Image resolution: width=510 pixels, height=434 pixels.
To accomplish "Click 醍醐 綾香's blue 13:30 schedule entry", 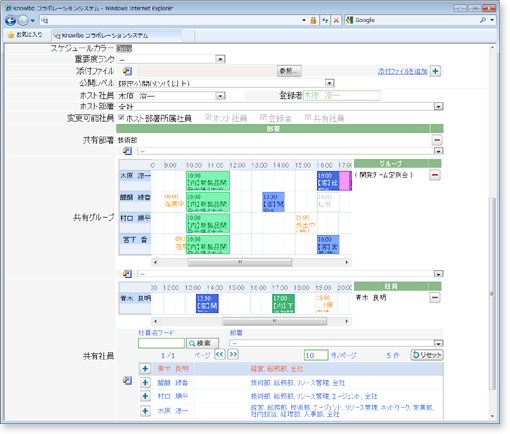I will [273, 202].
